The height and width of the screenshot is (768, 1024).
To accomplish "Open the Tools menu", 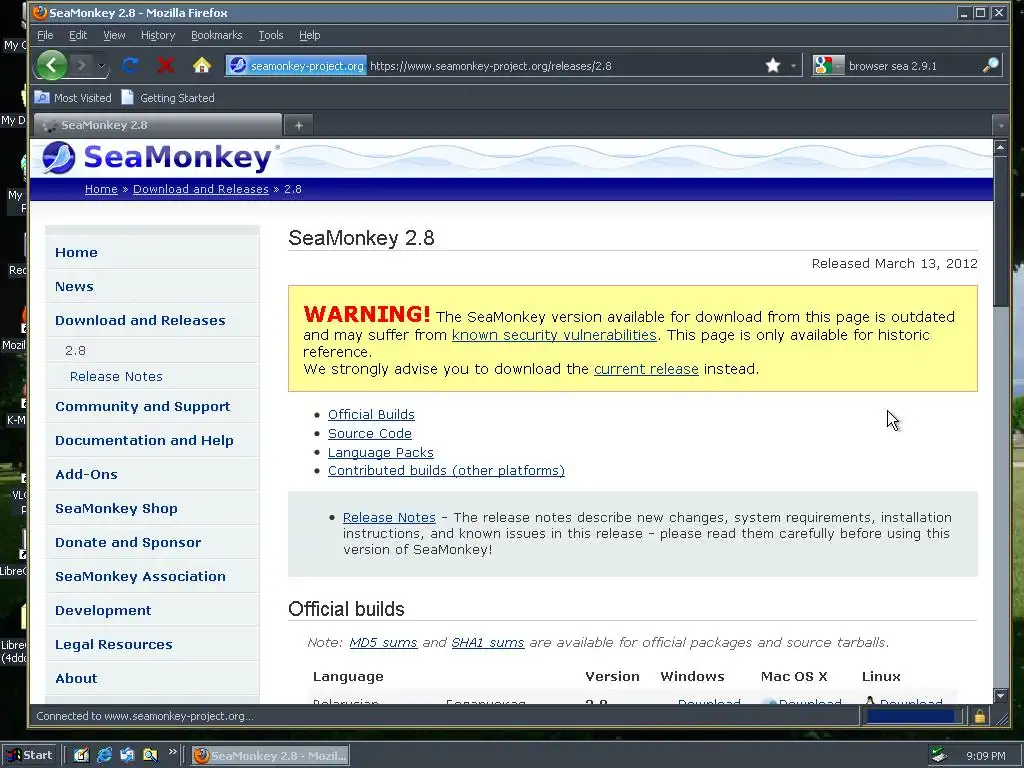I will pyautogui.click(x=270, y=35).
